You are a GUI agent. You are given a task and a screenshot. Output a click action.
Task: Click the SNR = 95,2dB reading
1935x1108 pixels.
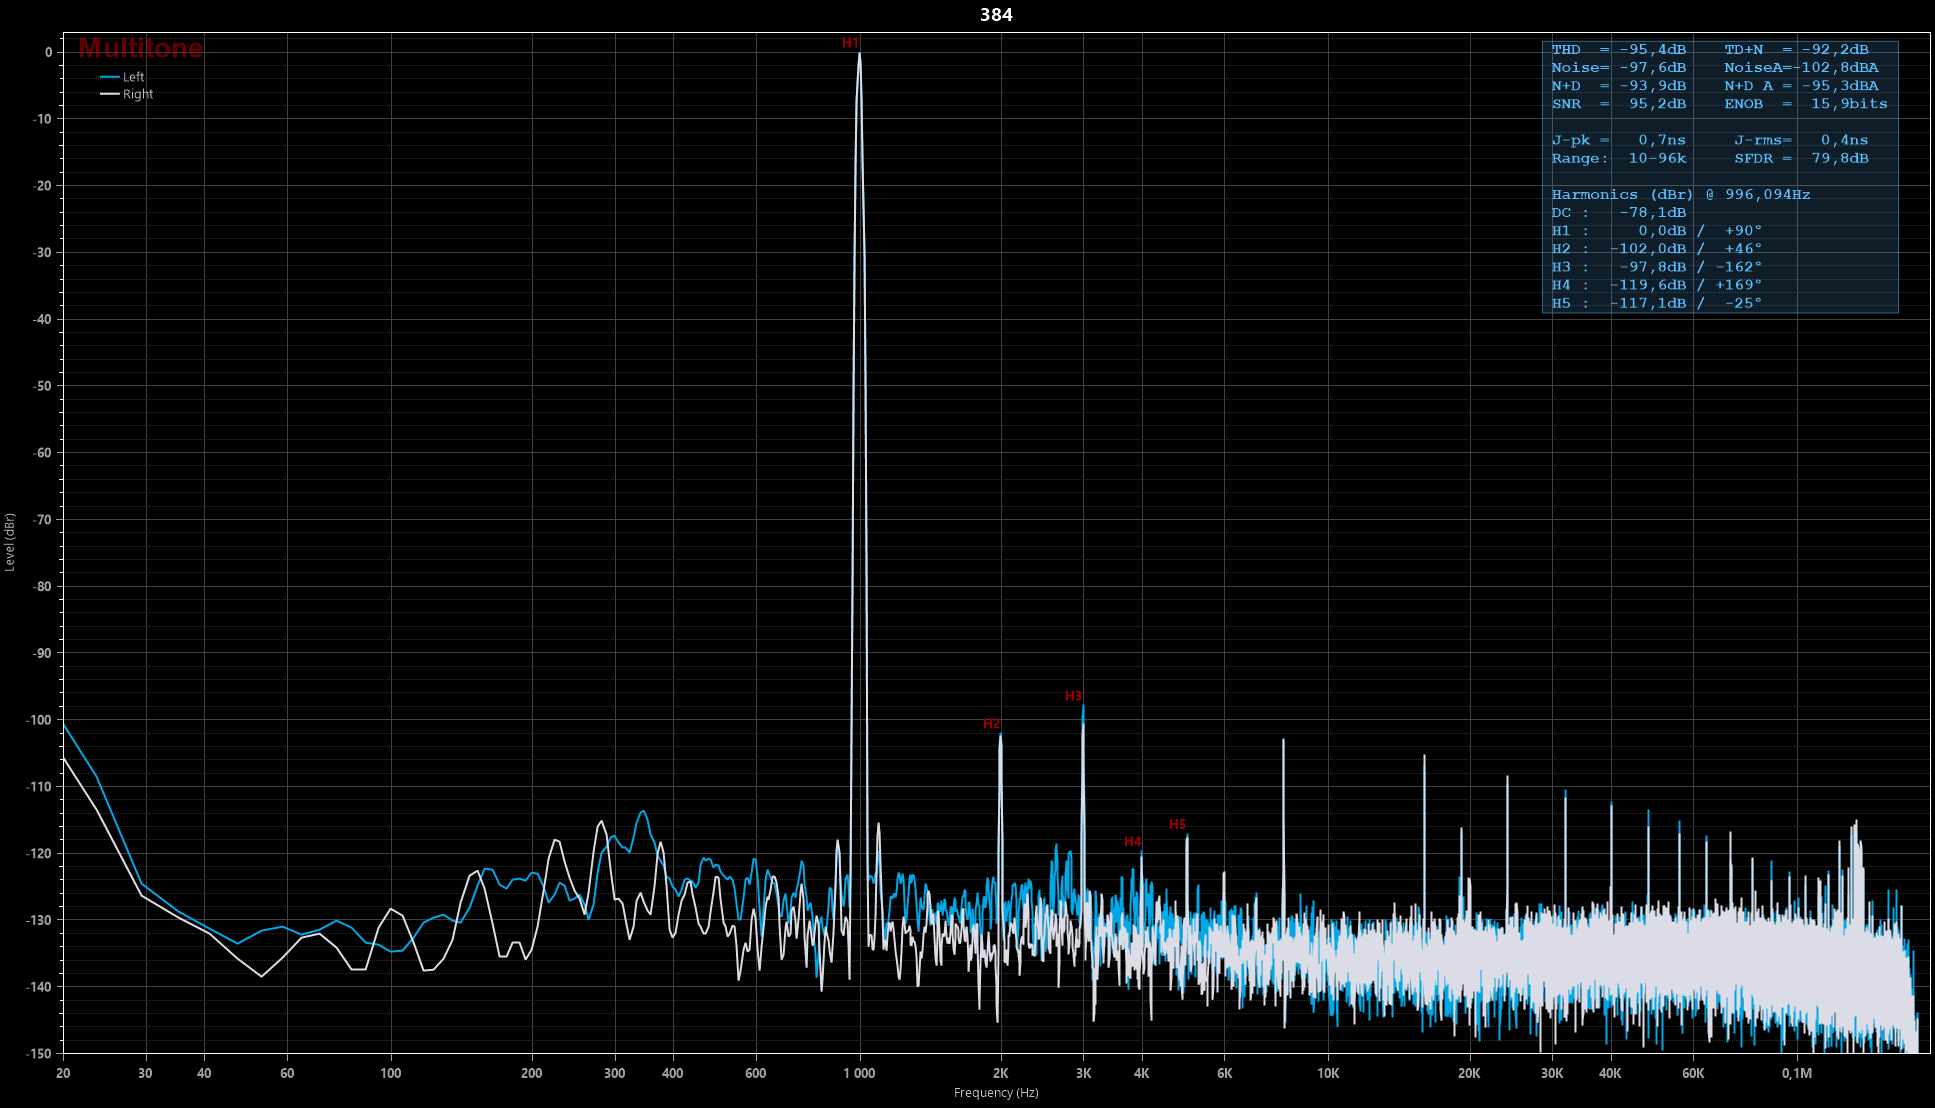pyautogui.click(x=1619, y=103)
